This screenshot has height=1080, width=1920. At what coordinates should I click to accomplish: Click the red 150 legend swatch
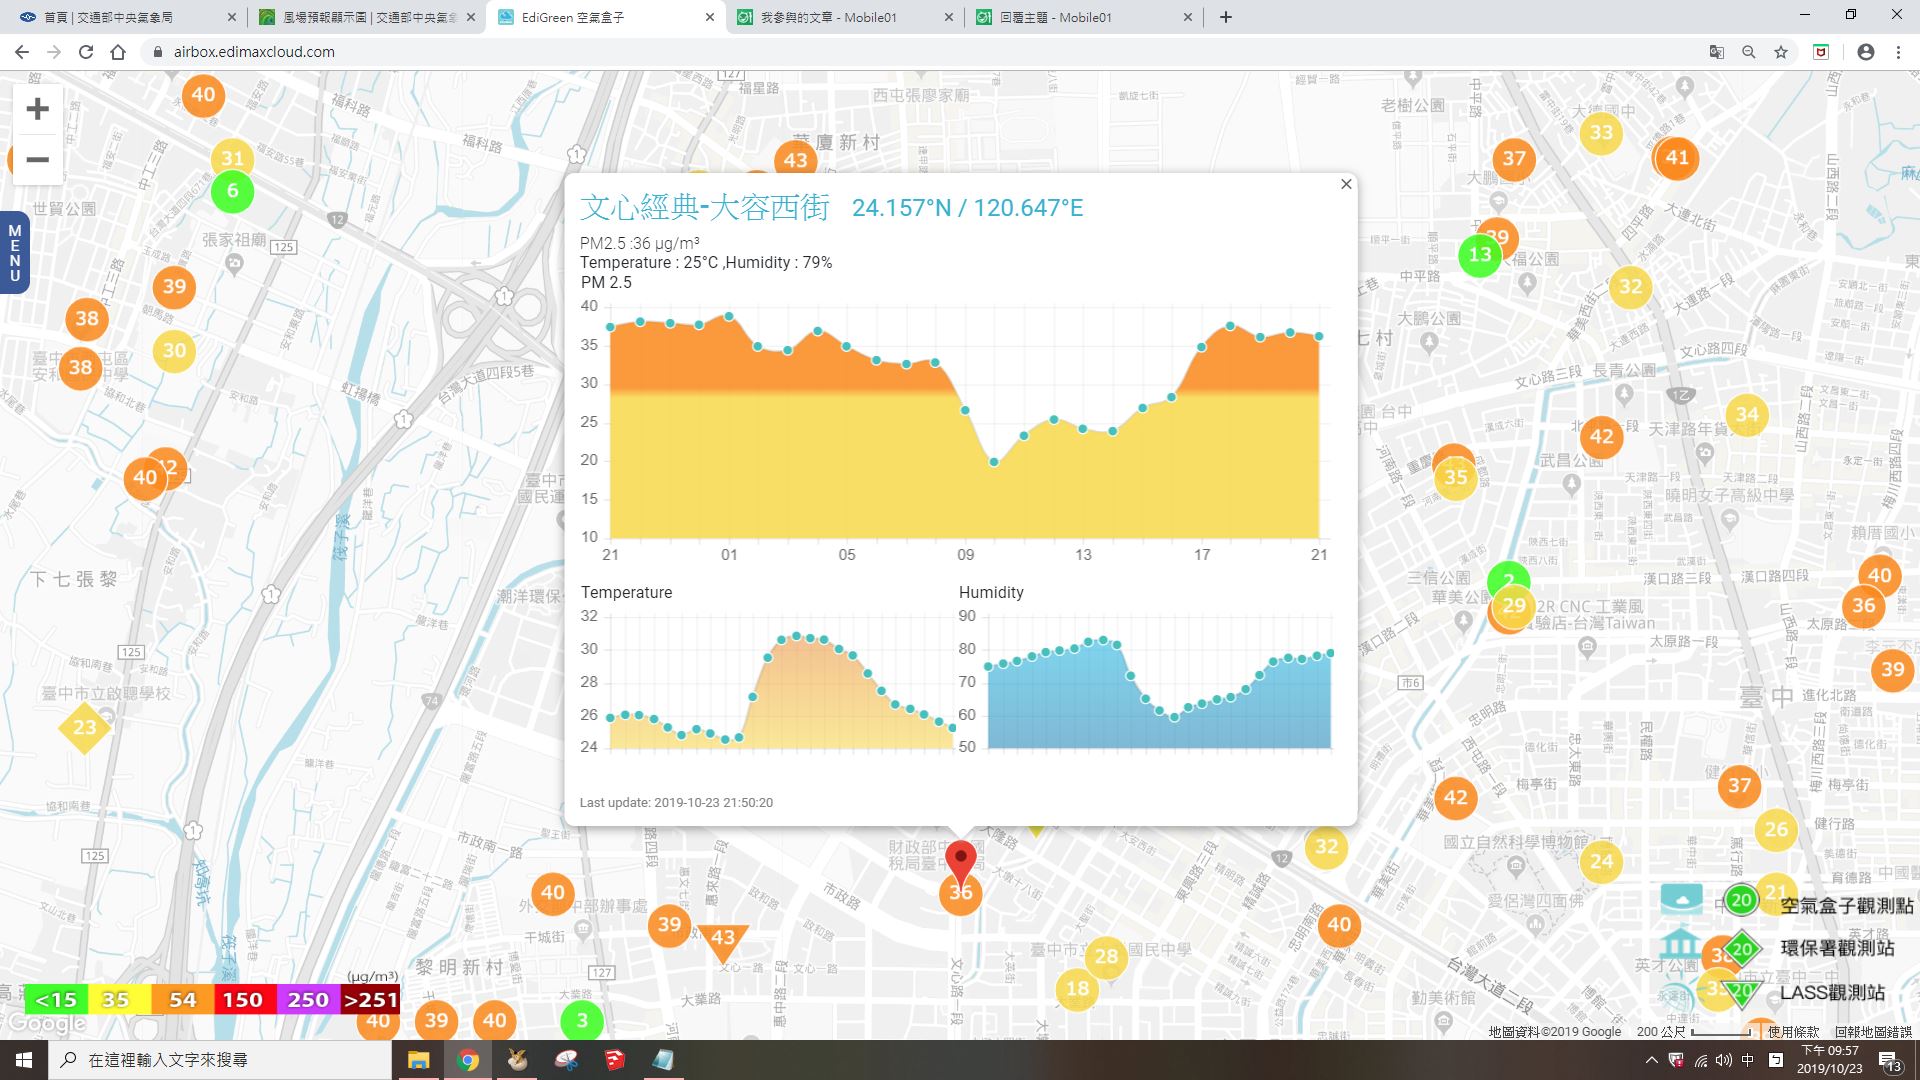click(243, 1000)
